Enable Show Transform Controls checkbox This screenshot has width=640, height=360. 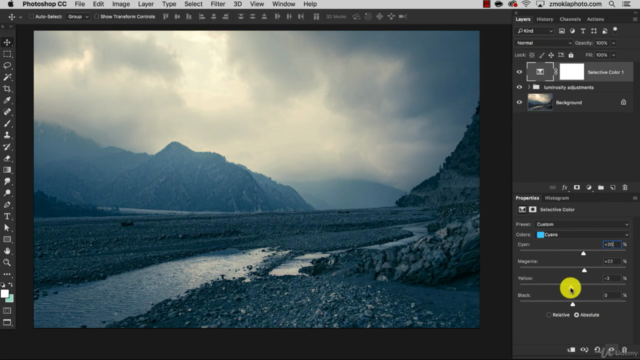pos(96,17)
